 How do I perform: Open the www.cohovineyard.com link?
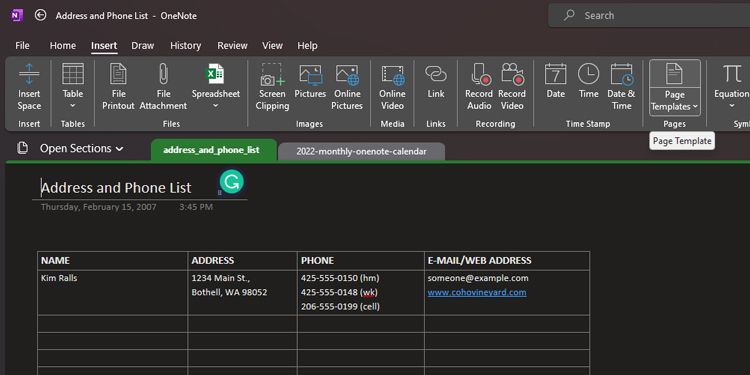pos(477,292)
